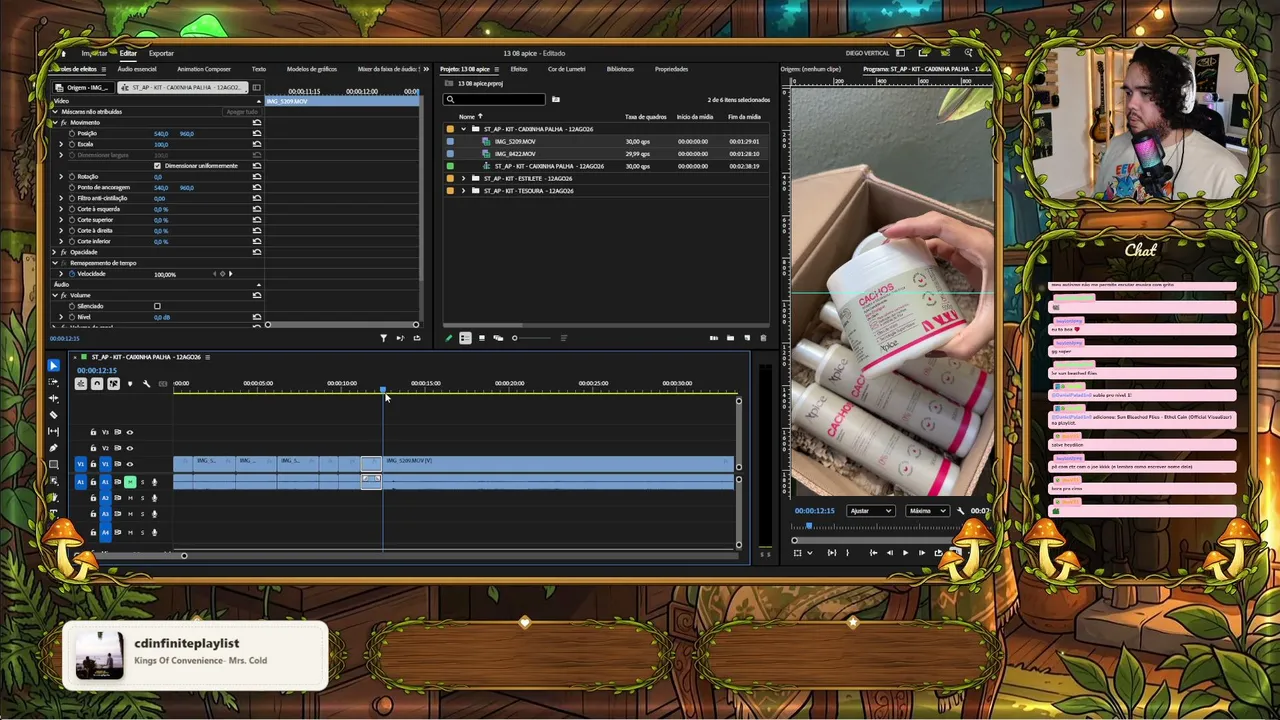Image resolution: width=1280 pixels, height=720 pixels.
Task: Select the Pen tool
Action: pos(54,447)
